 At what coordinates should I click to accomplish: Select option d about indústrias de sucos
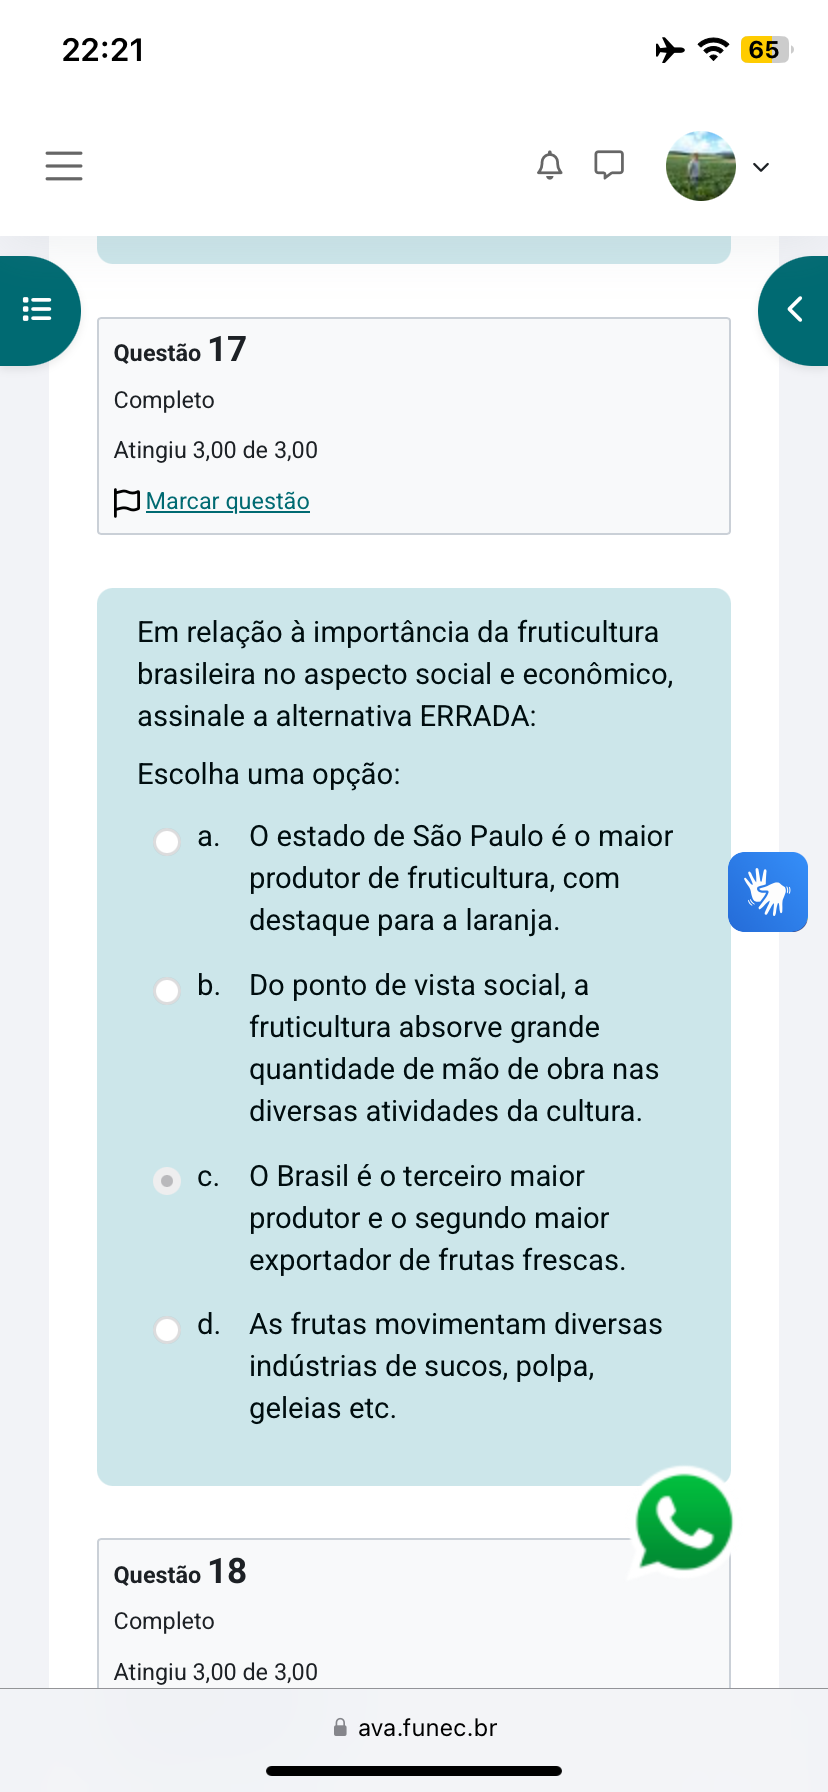click(x=167, y=1330)
